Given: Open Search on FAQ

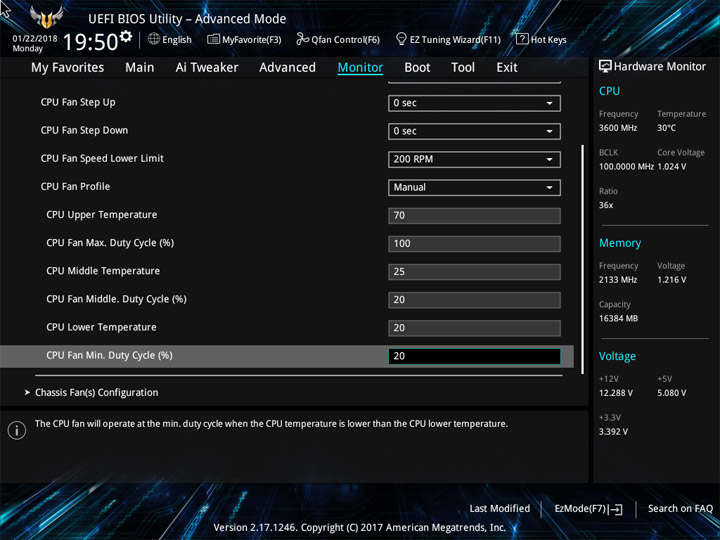Looking at the screenshot, I should coord(680,508).
